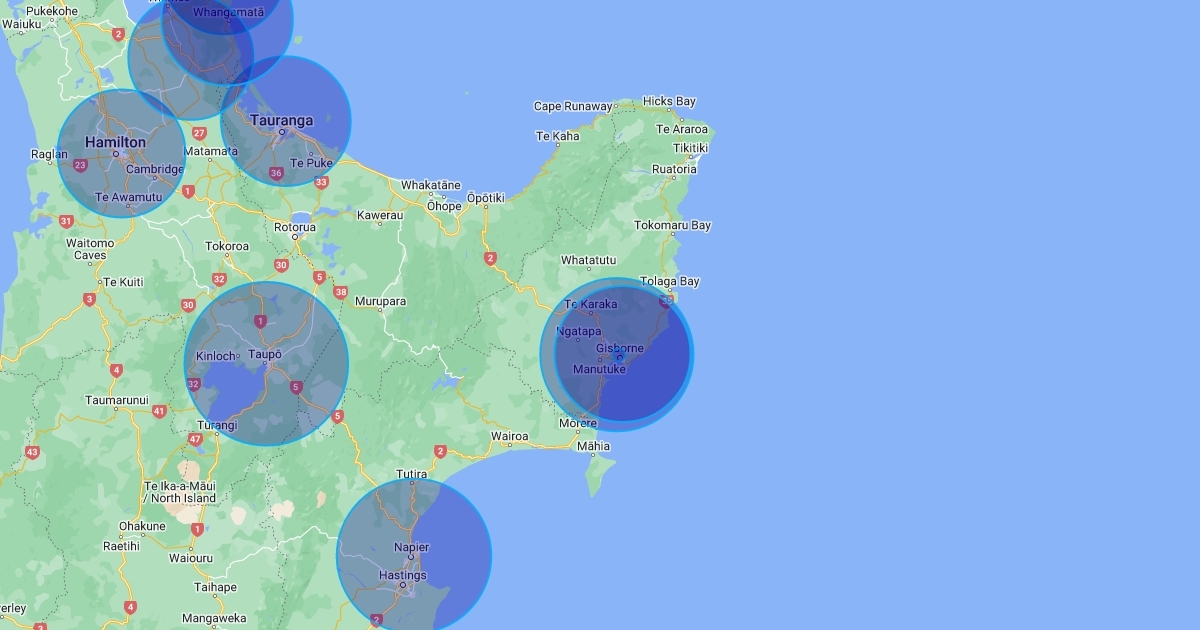The image size is (1200, 630).
Task: Click the Hamilton city label
Action: coord(115,142)
